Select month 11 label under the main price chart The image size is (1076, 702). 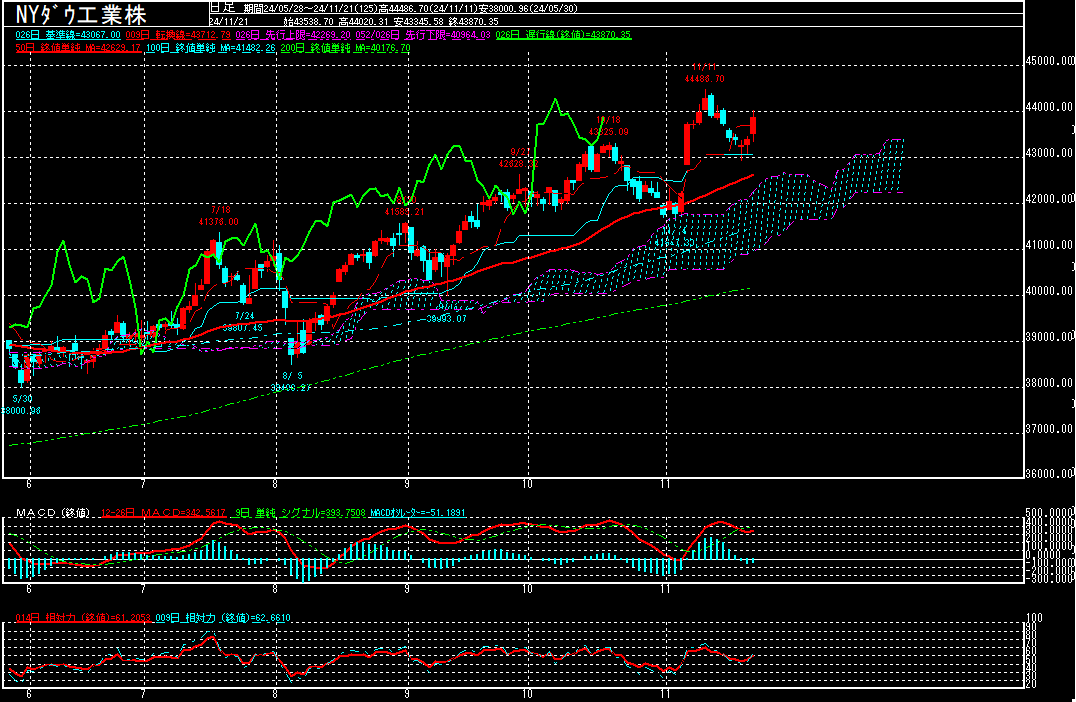[665, 484]
